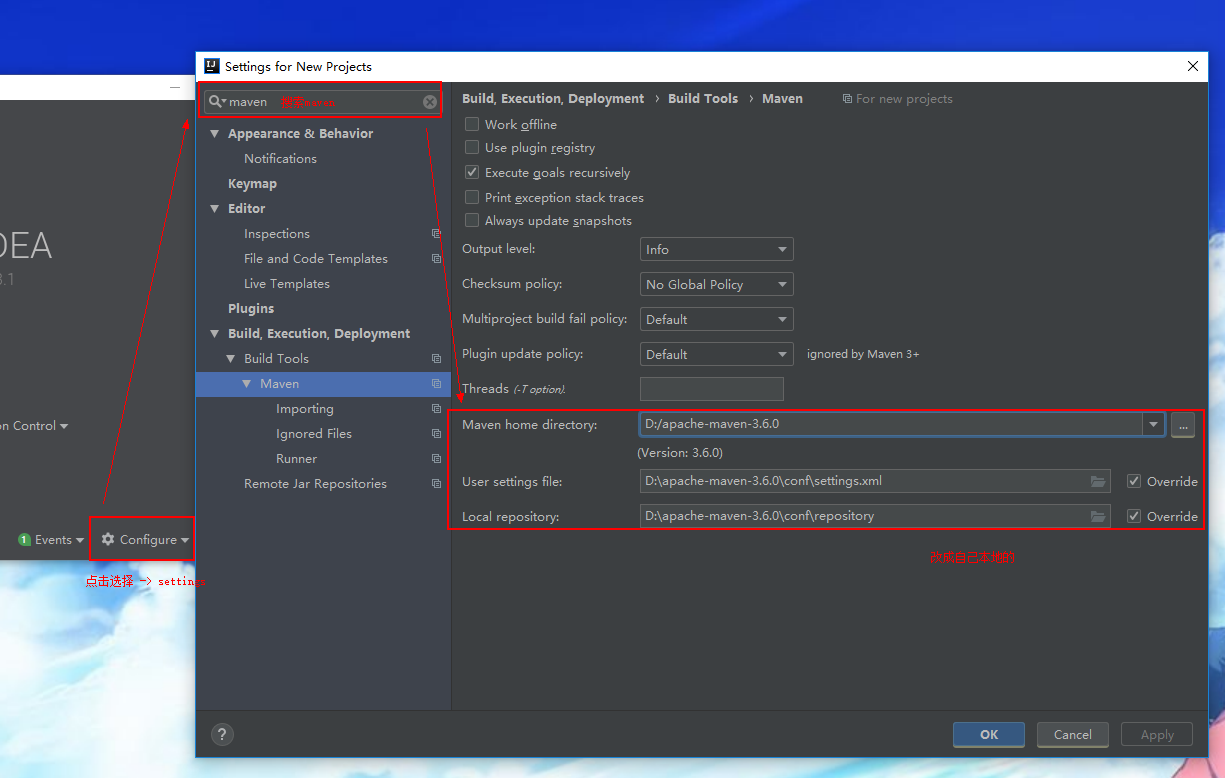This screenshot has width=1225, height=778.
Task: Click the IntelliJ logo in Settings title bar
Action: coord(212,66)
